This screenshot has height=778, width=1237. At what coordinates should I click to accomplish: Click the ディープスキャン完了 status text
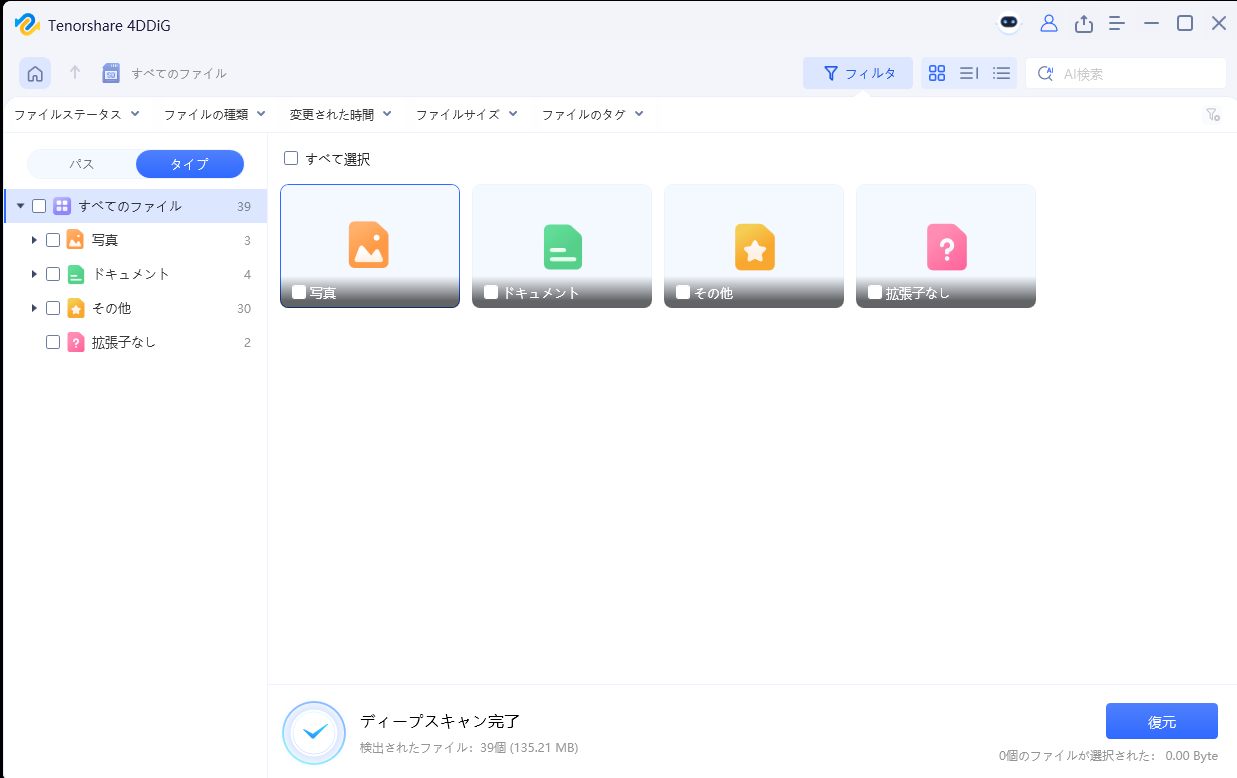440,721
